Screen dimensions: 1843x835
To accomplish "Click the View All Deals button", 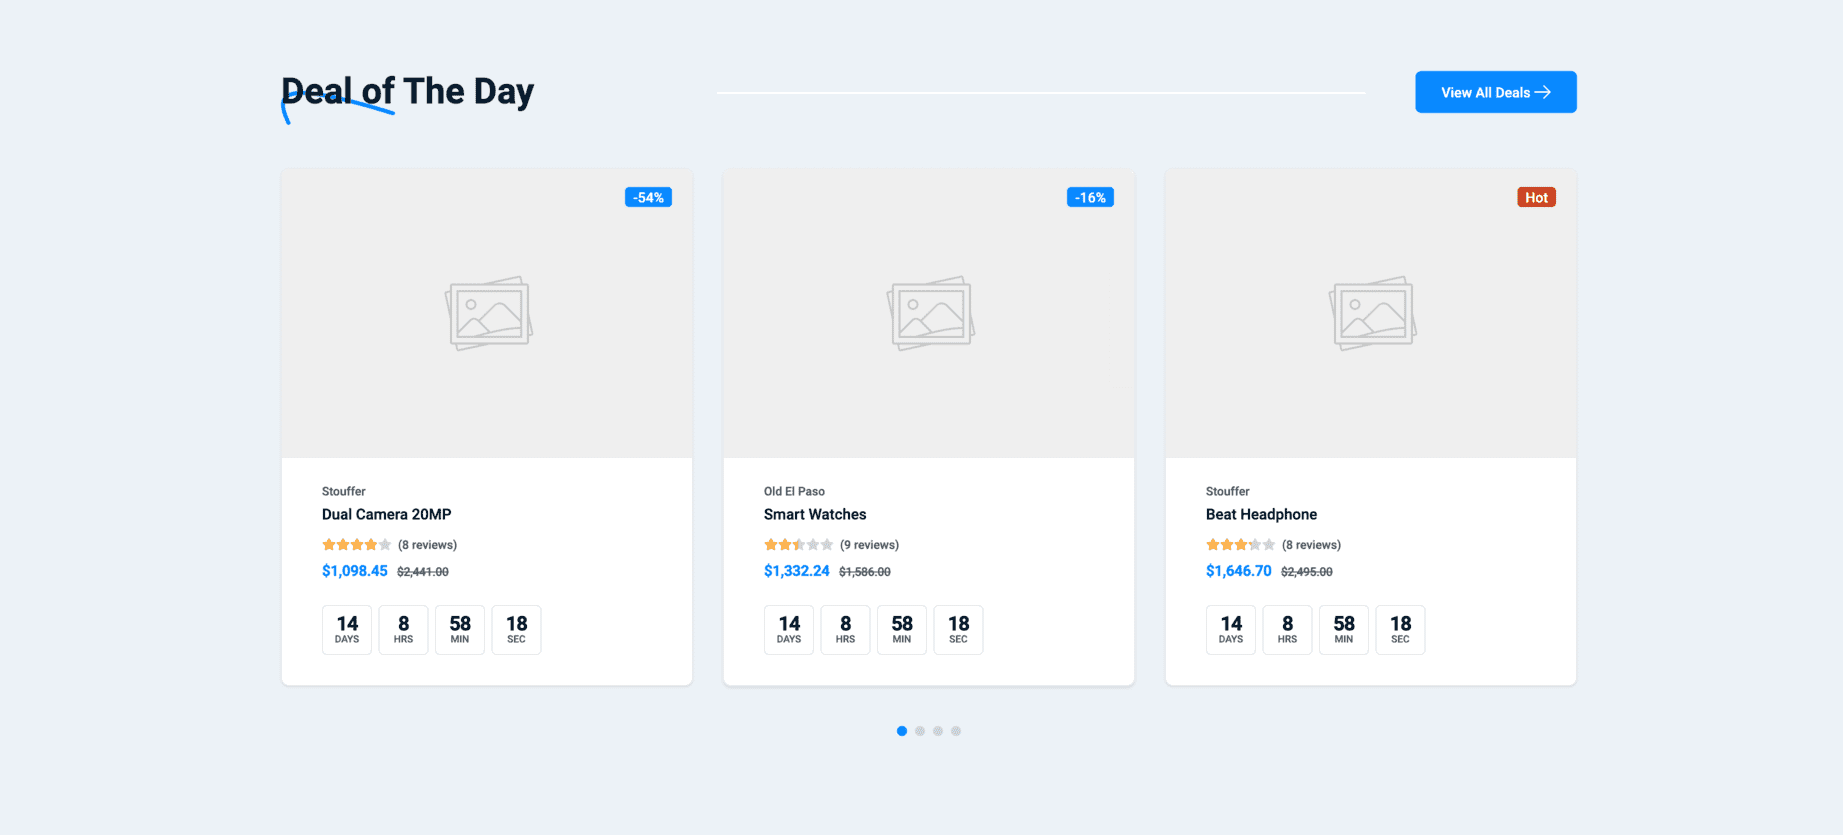I will tap(1495, 92).
